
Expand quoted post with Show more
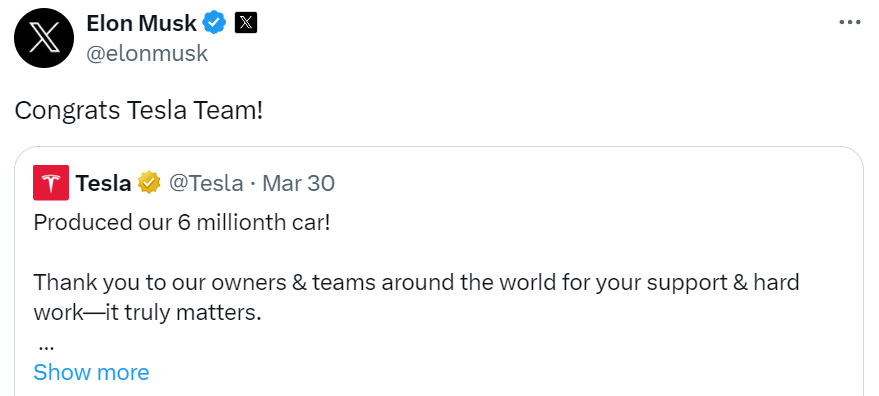click(x=91, y=372)
